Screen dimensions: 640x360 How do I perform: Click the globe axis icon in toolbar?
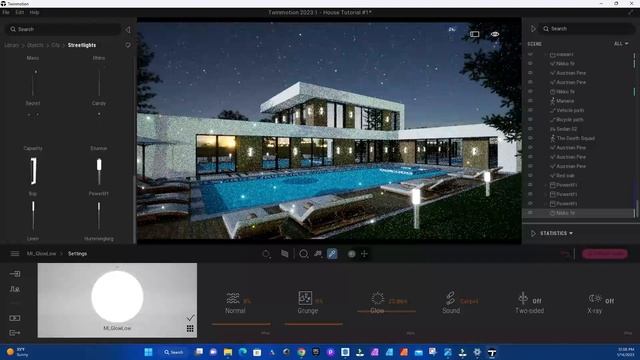[x=351, y=254]
